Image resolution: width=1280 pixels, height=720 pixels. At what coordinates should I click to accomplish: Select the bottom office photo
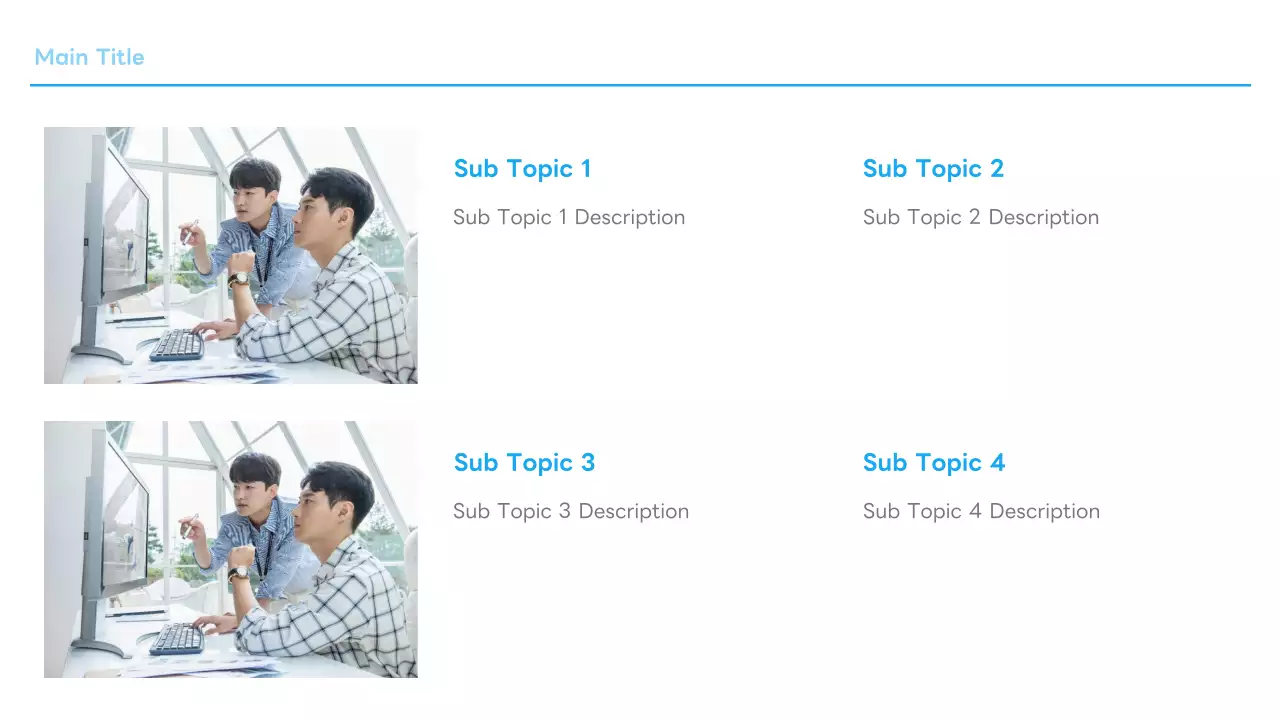point(230,549)
